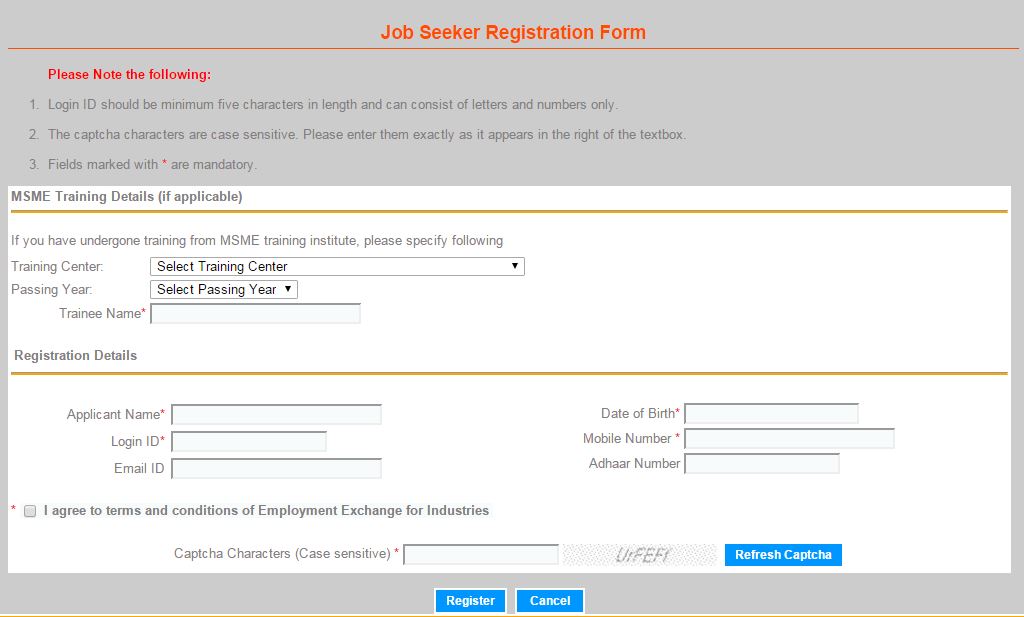Click the Applicant Name input field

click(276, 414)
